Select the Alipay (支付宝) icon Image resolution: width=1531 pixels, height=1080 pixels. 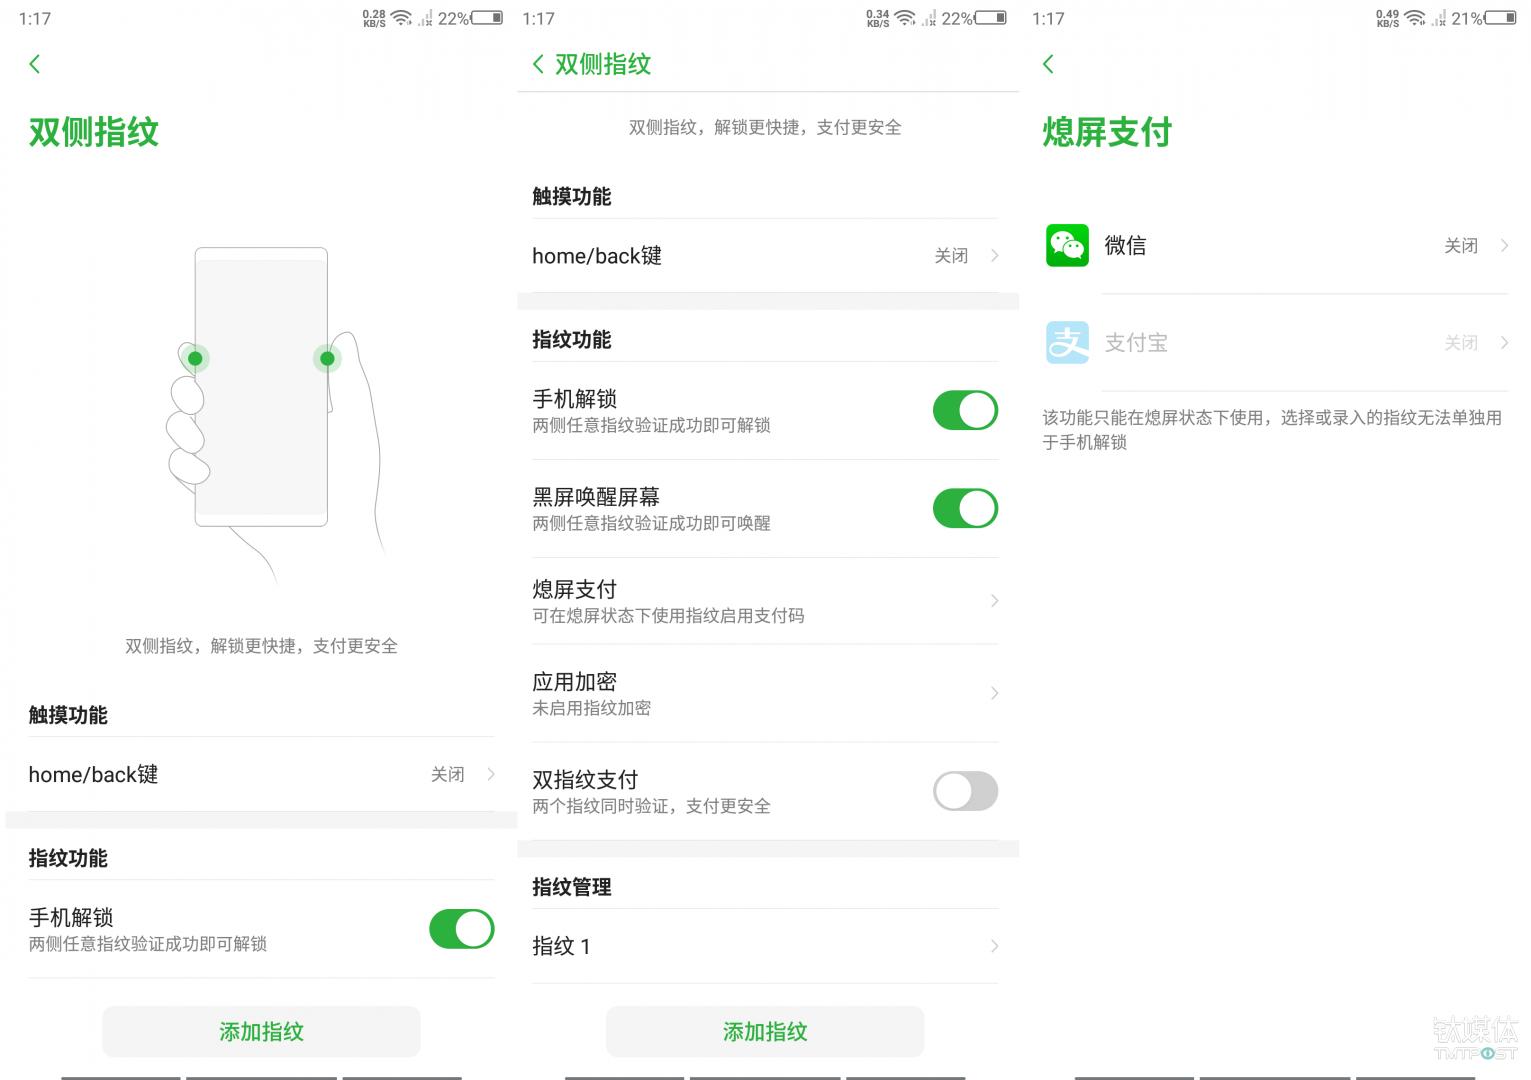(1066, 342)
